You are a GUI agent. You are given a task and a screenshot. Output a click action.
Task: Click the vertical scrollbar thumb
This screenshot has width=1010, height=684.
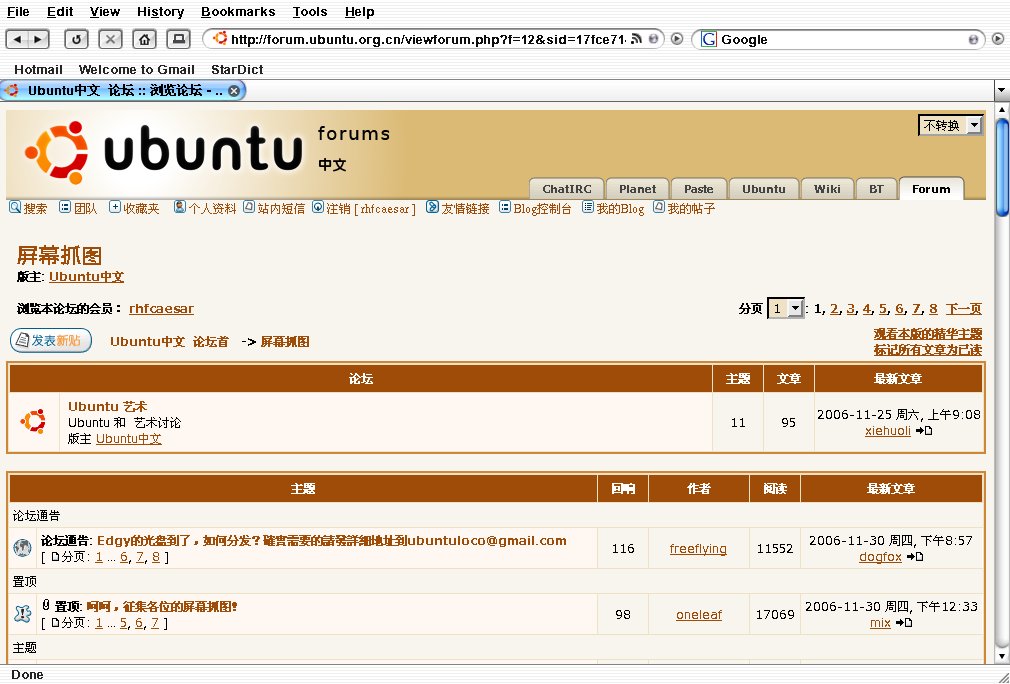1002,167
